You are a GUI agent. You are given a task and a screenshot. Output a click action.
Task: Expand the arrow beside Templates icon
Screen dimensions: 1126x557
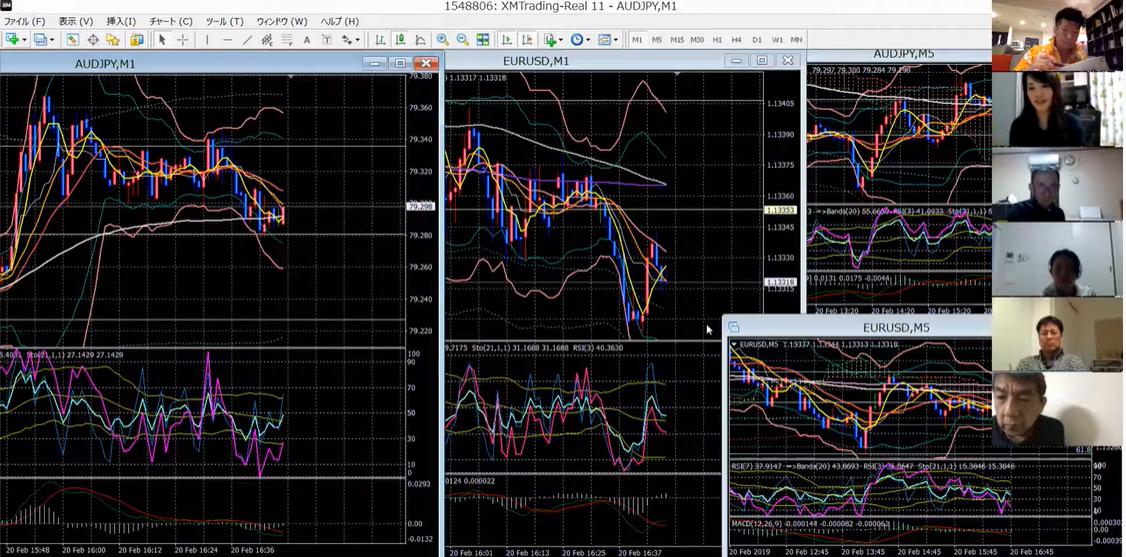coord(615,39)
